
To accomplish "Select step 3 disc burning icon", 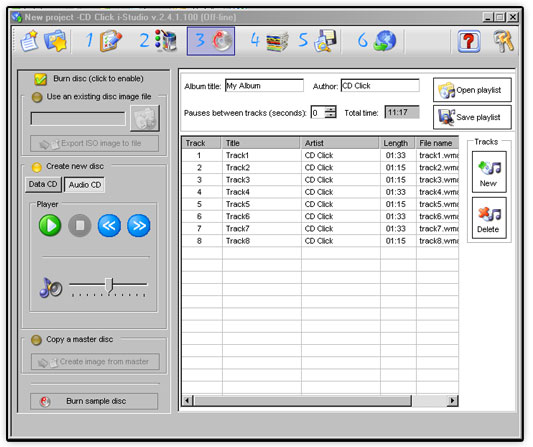I will [211, 41].
